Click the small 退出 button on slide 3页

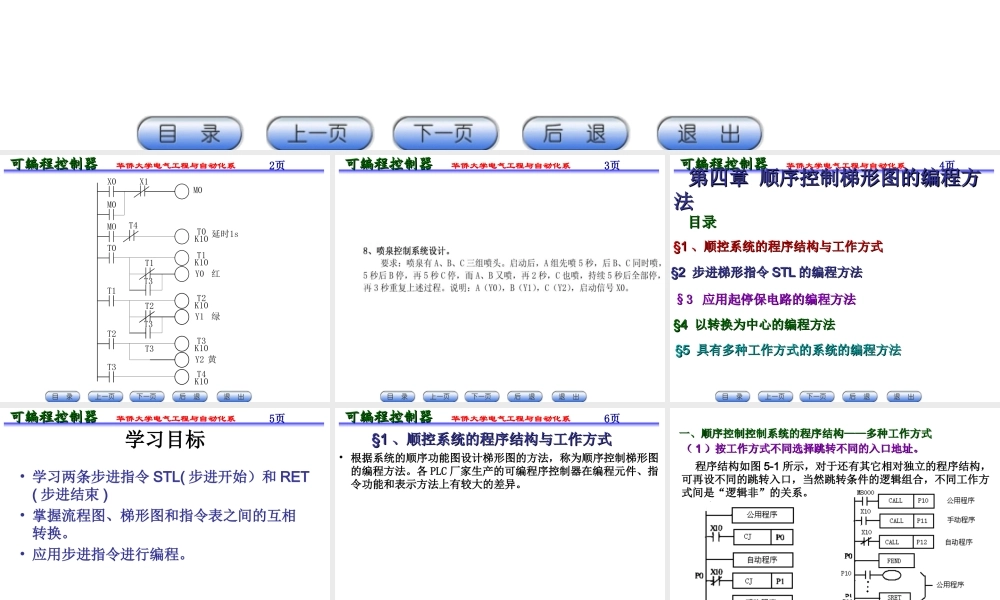coord(569,397)
